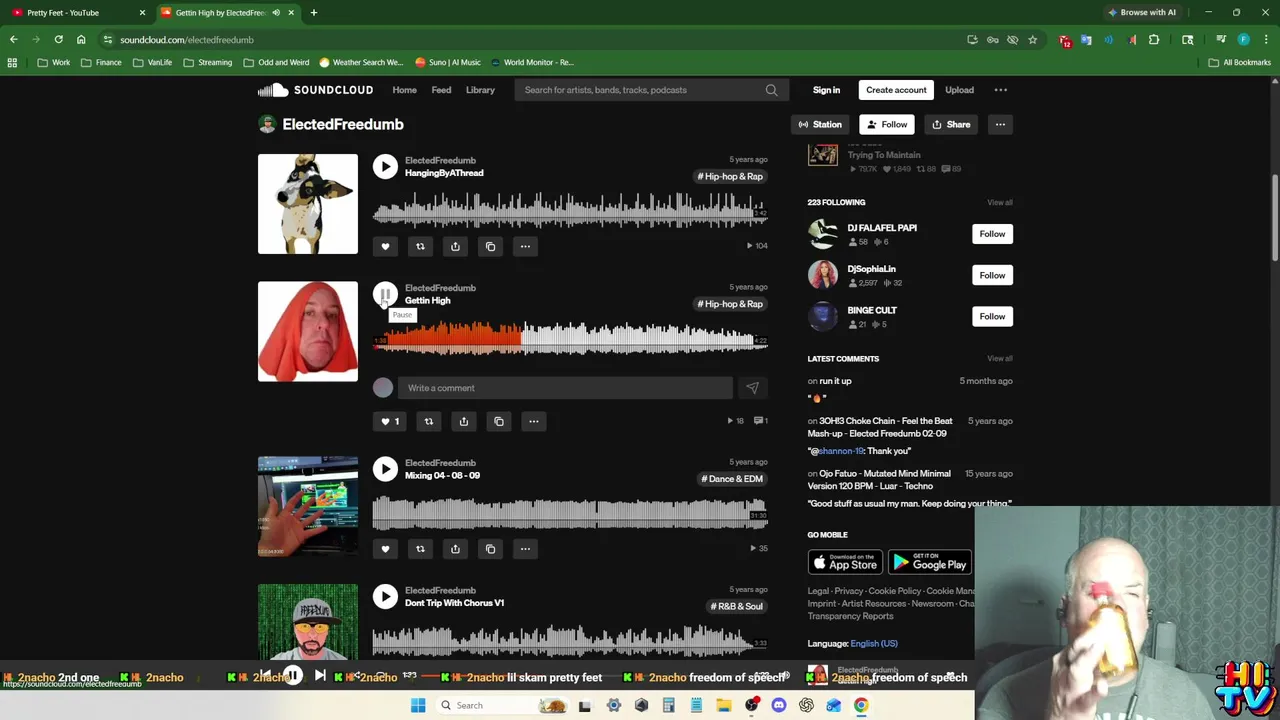This screenshot has height=720, width=1280.
Task: Follow ElectedFreedumb from the profile header
Action: [x=887, y=125]
